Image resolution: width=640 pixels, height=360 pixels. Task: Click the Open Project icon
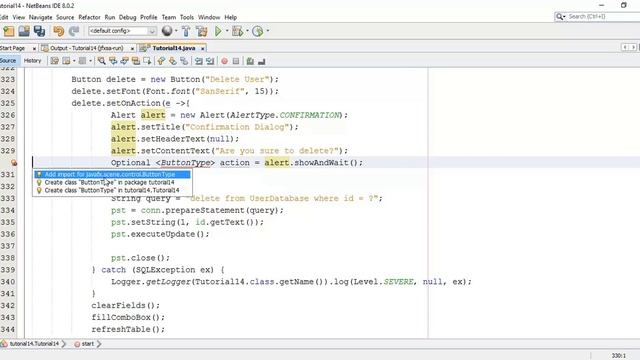pos(24,31)
